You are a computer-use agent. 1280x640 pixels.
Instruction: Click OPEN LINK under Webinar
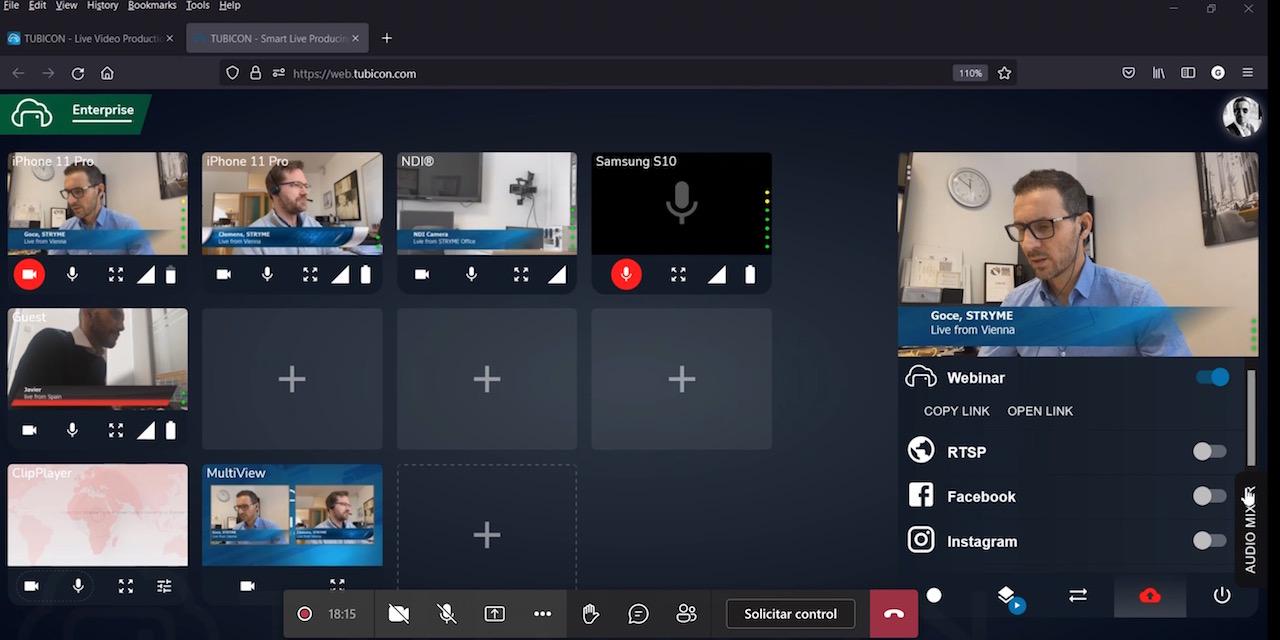[1040, 411]
